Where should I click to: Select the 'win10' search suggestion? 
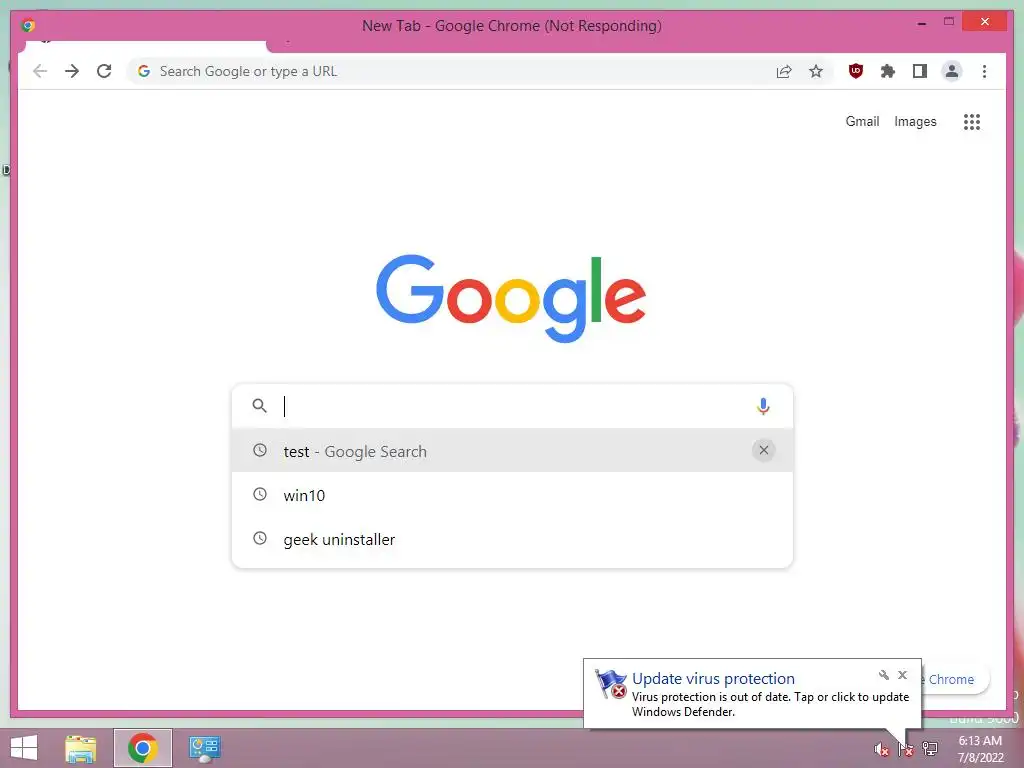pos(513,495)
